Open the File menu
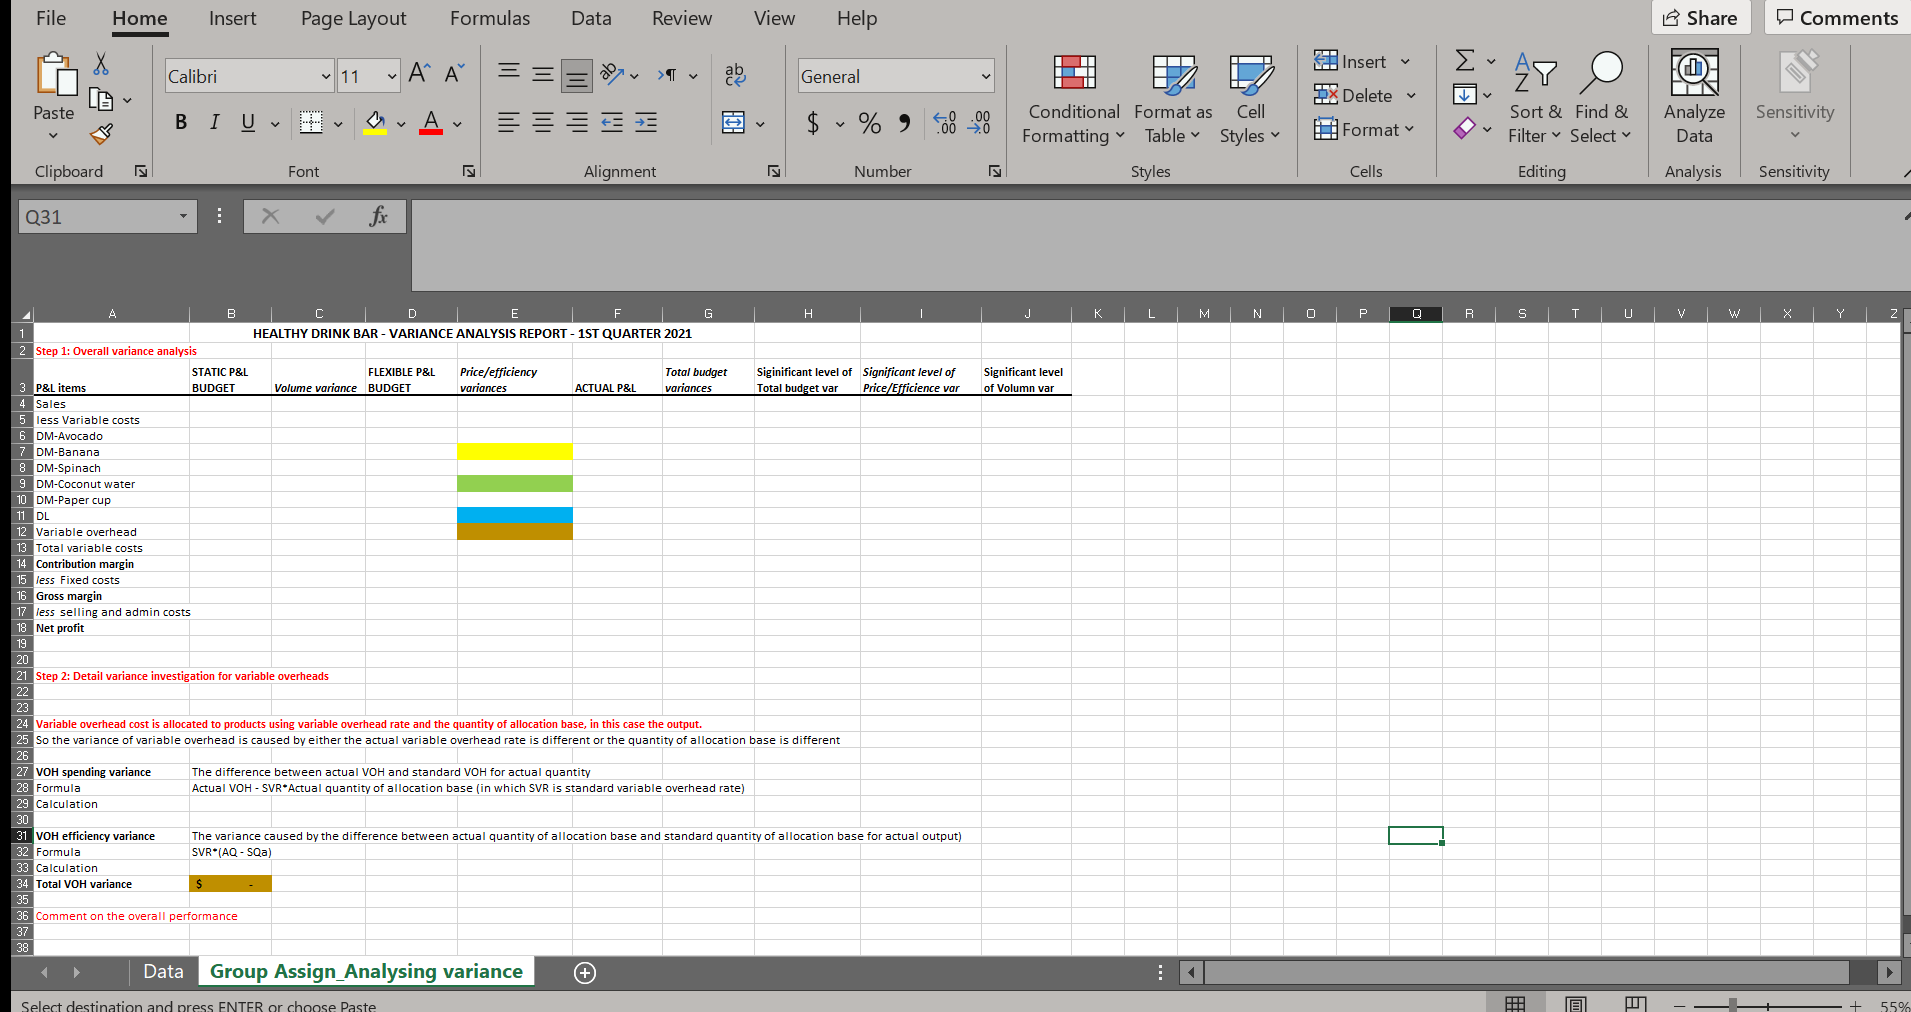This screenshot has height=1012, width=1911. tap(51, 18)
